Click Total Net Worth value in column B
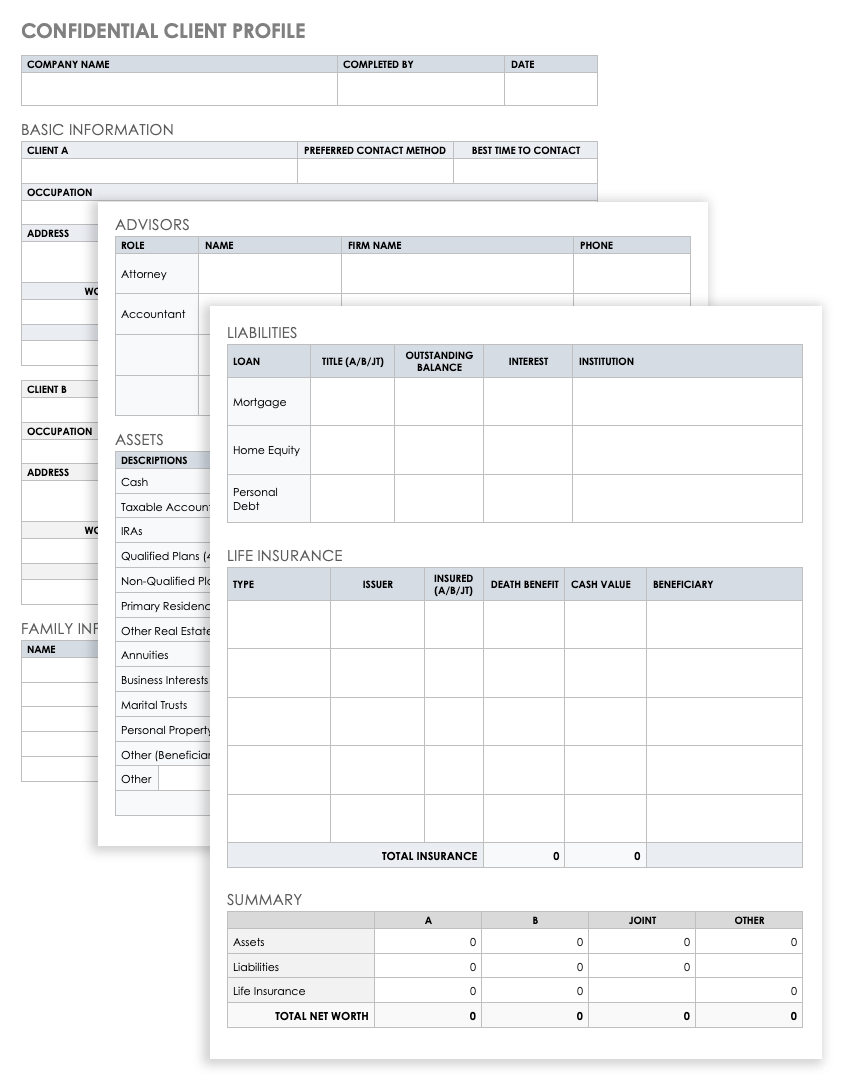This screenshot has width=844, height=1087. [535, 1016]
